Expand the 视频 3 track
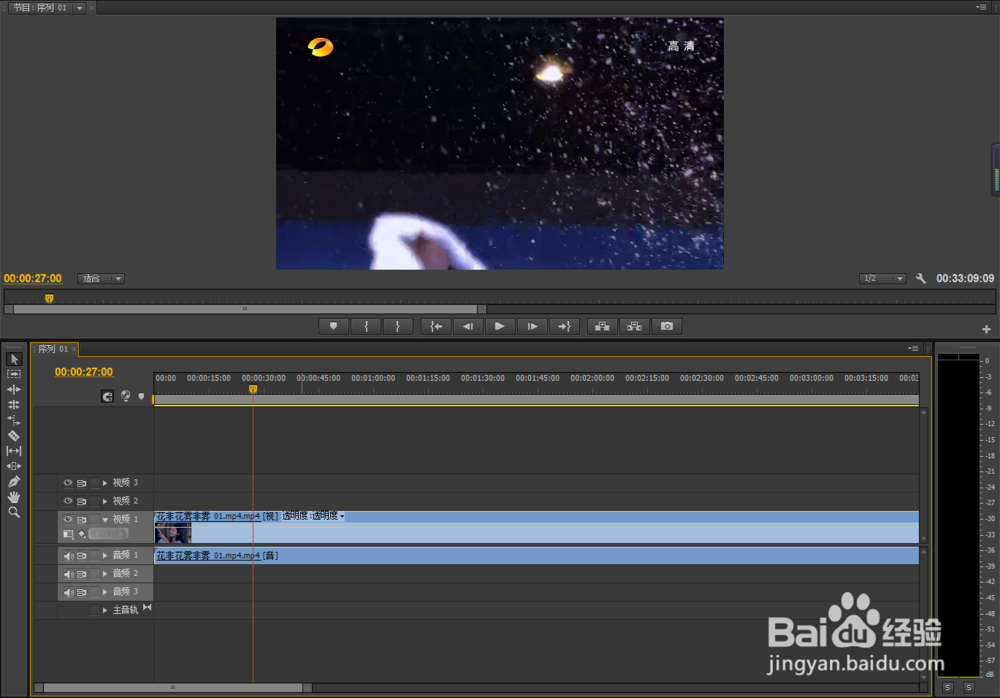Screen dimensions: 1000x698 point(105,483)
